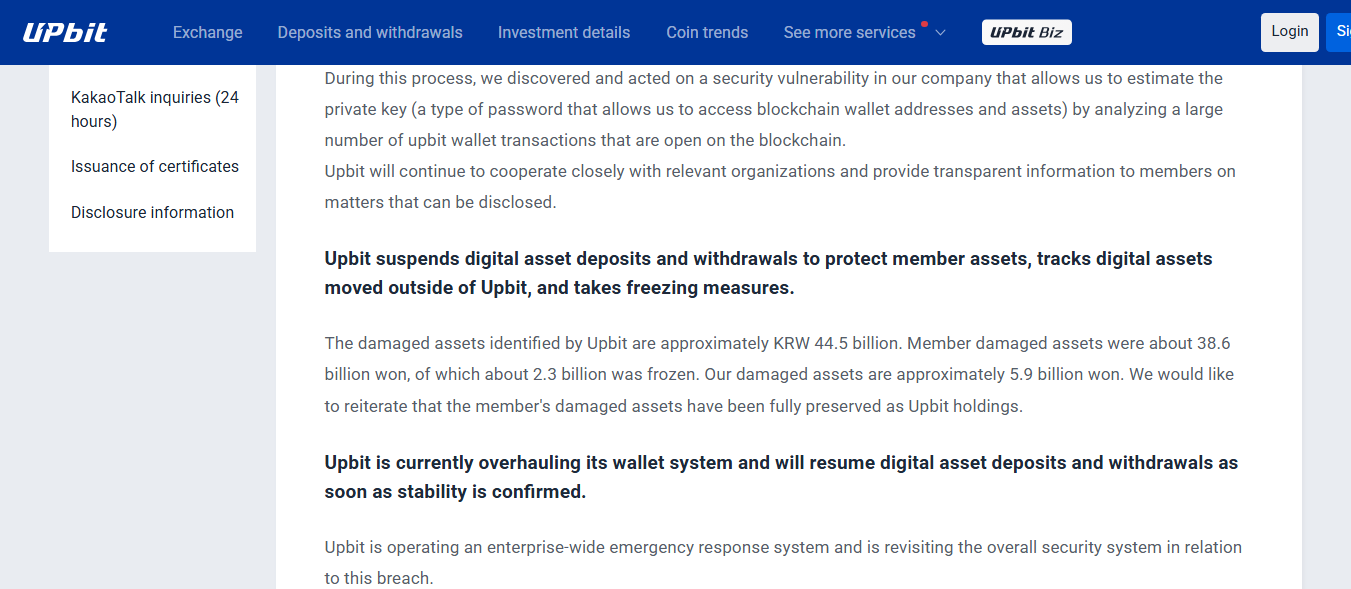The height and width of the screenshot is (589, 1351).
Task: Click paragraph mentioning KRW 44.5 billion
Action: click(779, 374)
